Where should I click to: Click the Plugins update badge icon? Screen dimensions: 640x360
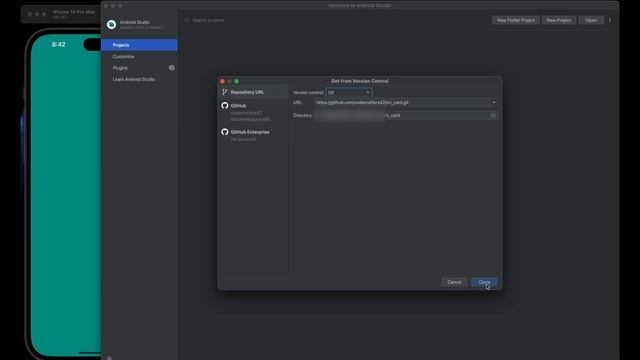pyautogui.click(x=172, y=68)
